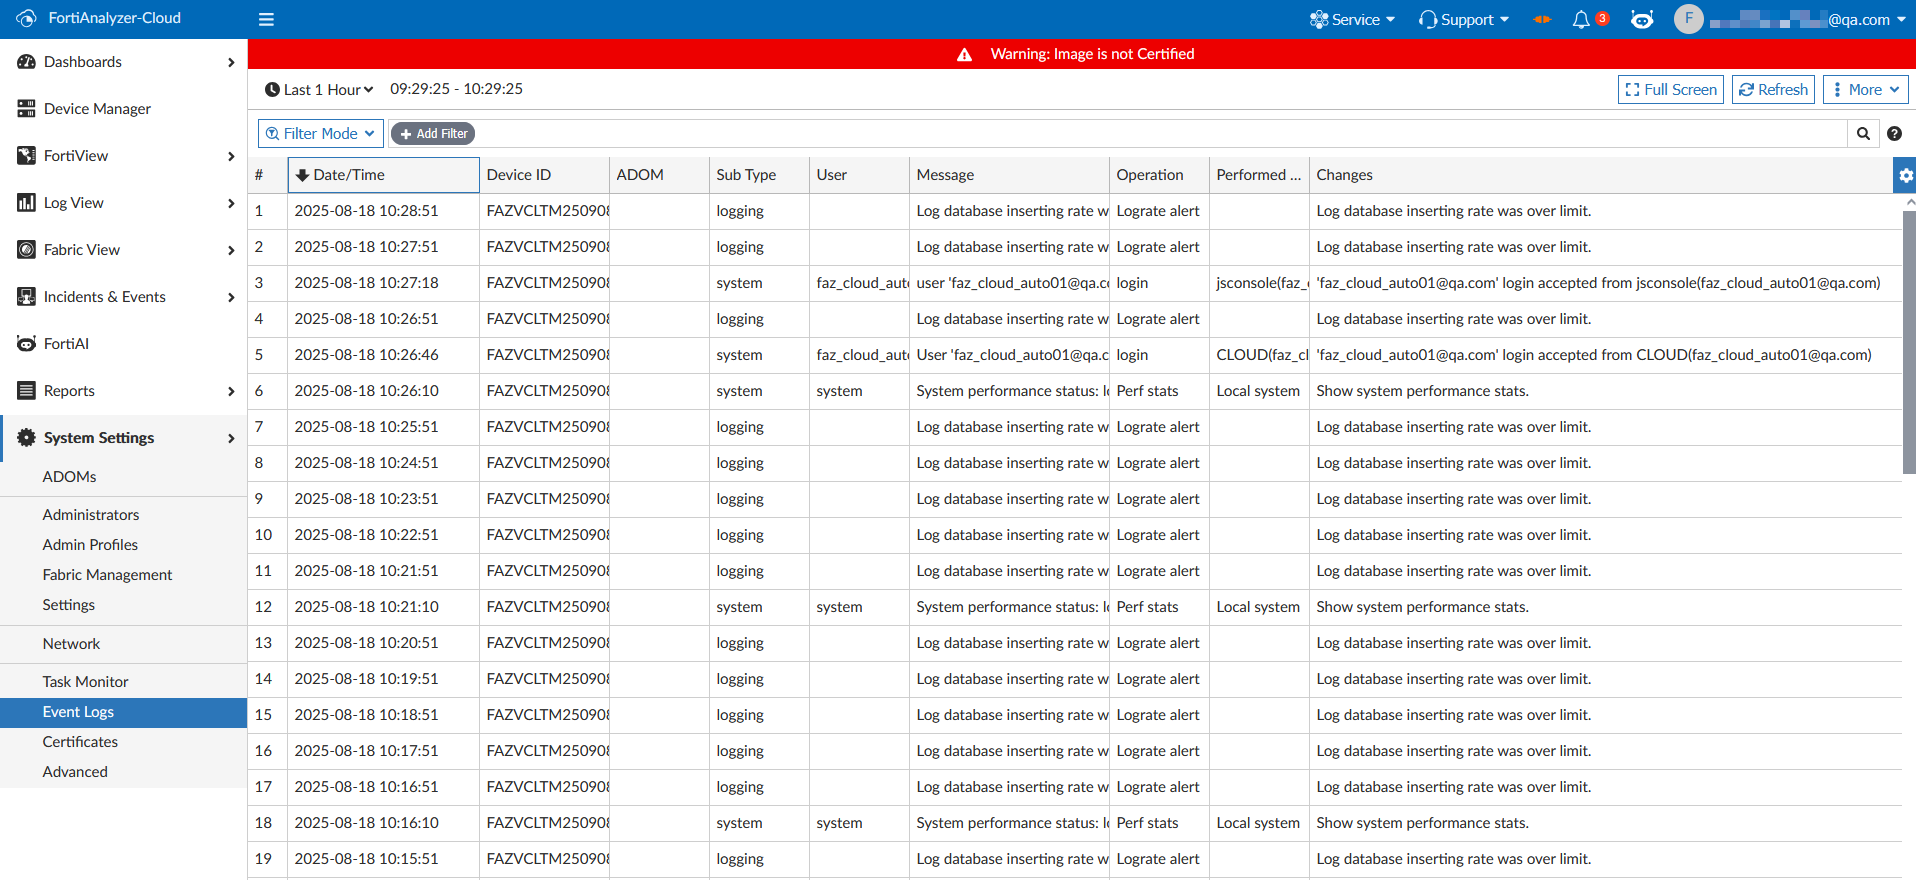This screenshot has height=880, width=1916.
Task: Open column settings gear icon
Action: (x=1905, y=175)
